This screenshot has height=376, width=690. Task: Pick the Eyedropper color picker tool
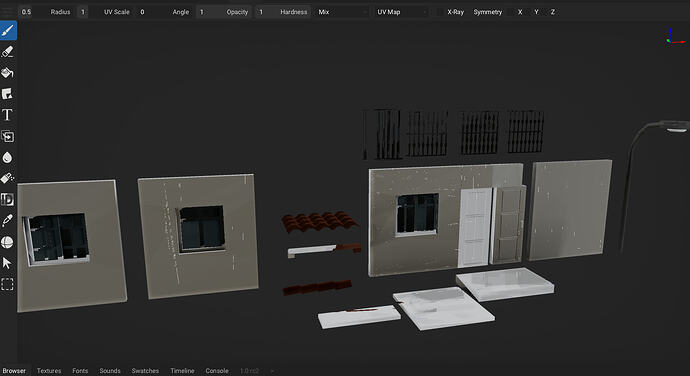[x=7, y=221]
